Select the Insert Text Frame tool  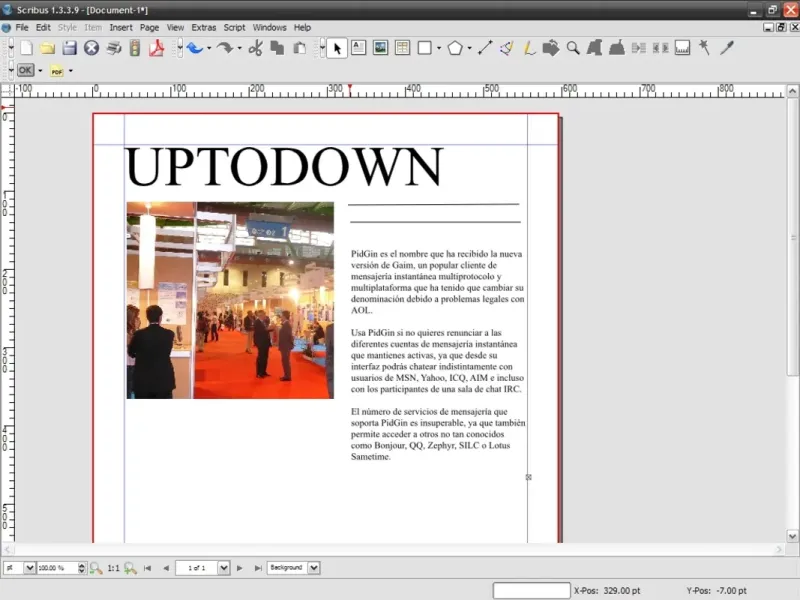point(358,47)
